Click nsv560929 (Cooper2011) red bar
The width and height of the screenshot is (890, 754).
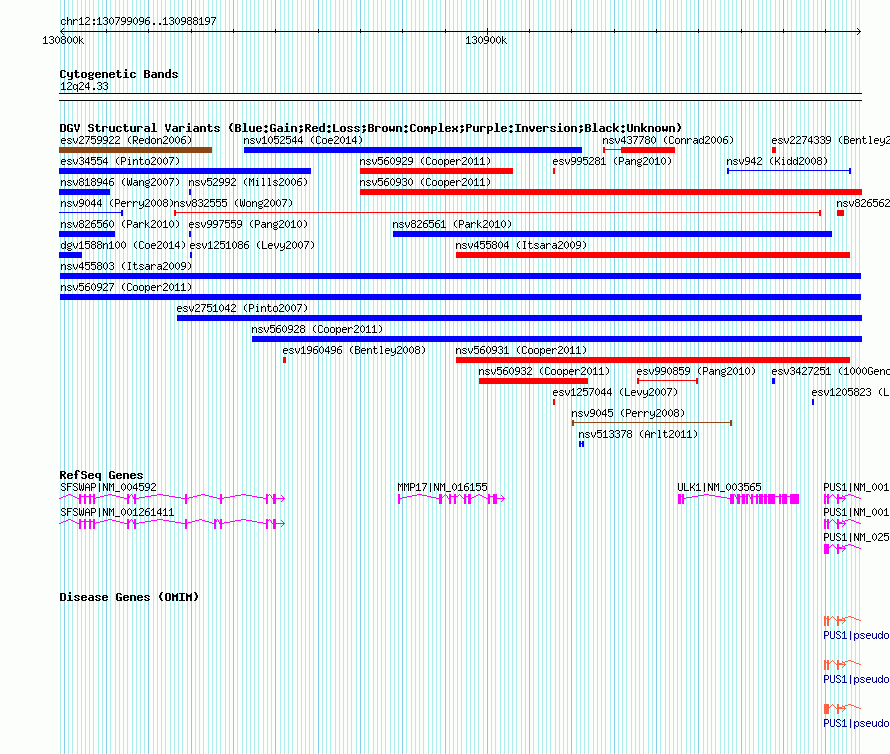pos(436,171)
